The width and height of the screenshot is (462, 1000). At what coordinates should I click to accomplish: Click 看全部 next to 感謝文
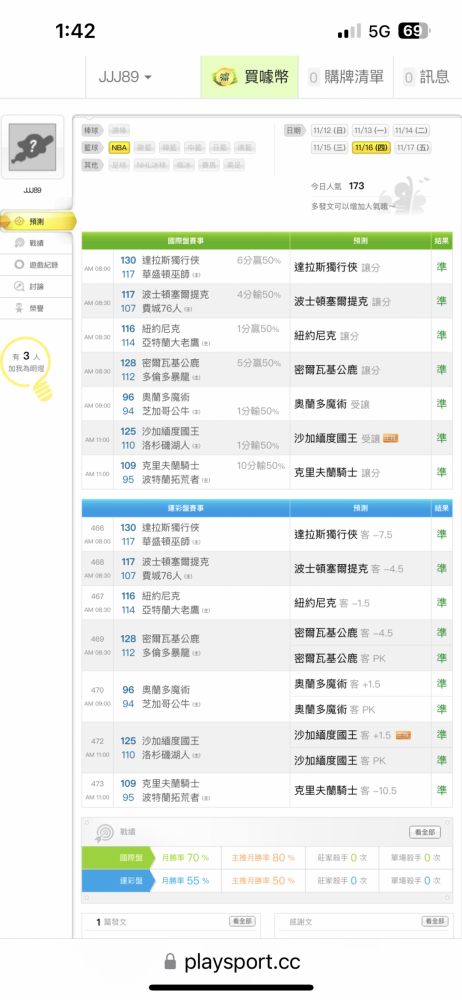[x=435, y=922]
